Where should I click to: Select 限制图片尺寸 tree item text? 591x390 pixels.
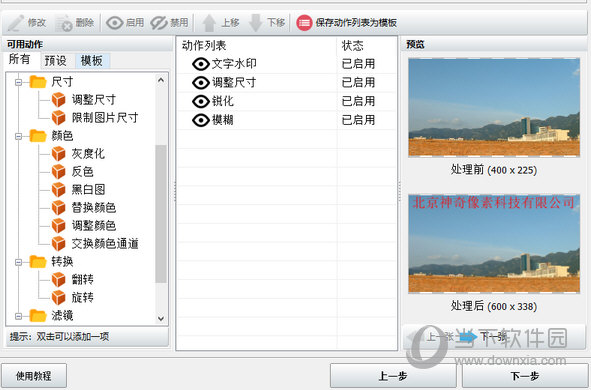[105, 118]
